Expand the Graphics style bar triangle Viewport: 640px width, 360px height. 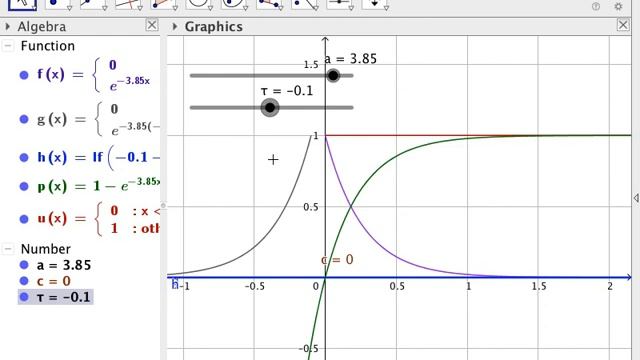click(x=175, y=27)
